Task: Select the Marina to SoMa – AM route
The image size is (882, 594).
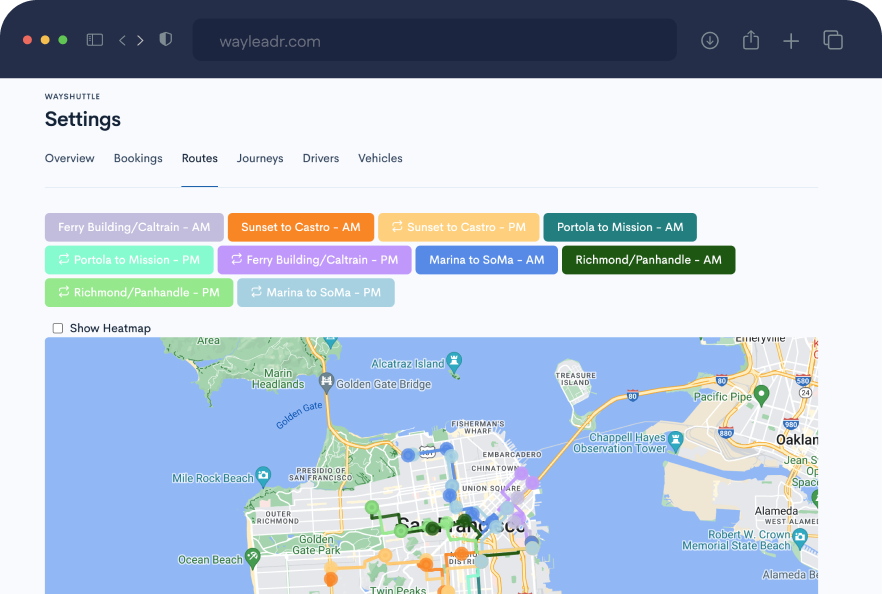Action: (x=486, y=259)
